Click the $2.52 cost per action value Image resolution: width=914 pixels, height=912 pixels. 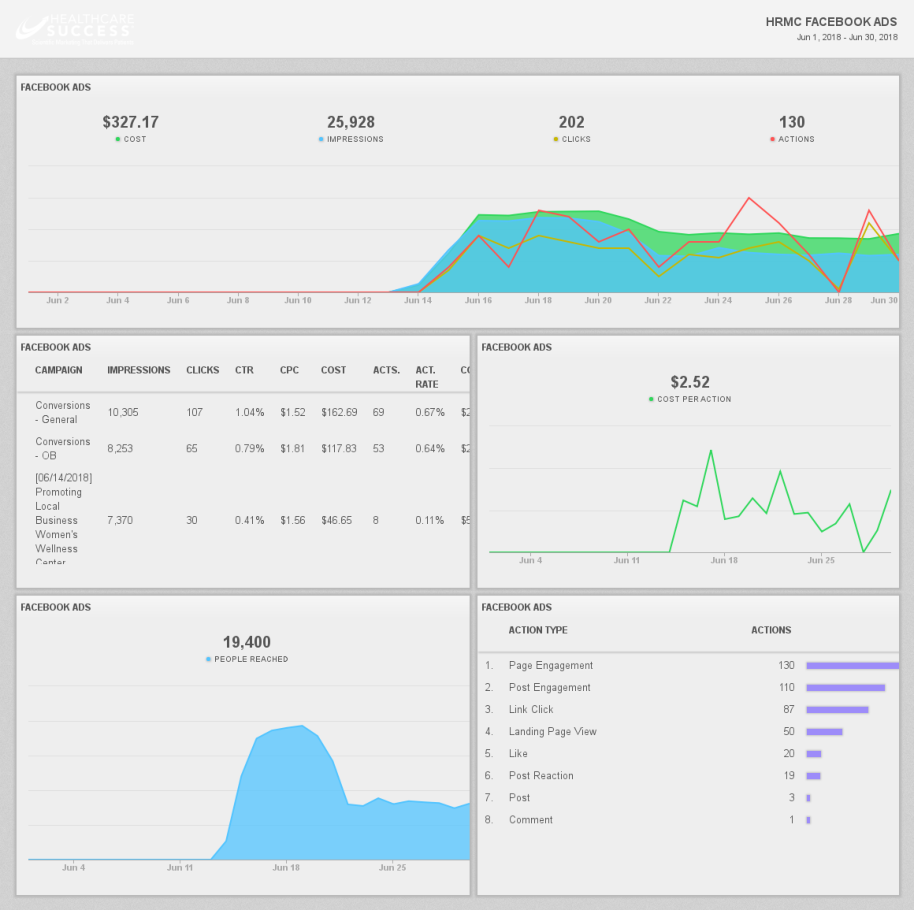point(690,382)
